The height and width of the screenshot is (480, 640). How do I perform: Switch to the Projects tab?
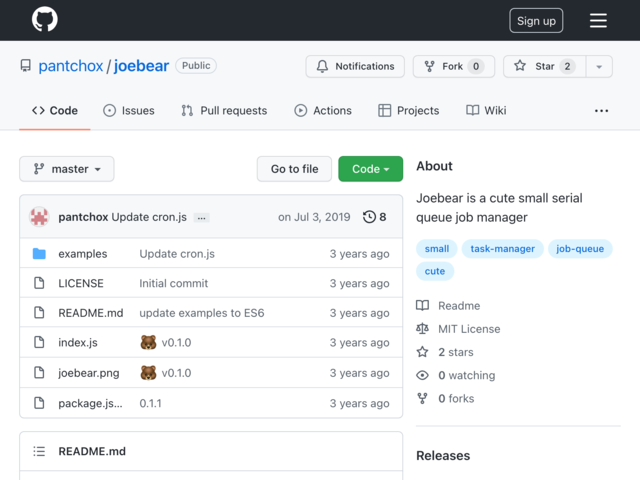tap(409, 111)
